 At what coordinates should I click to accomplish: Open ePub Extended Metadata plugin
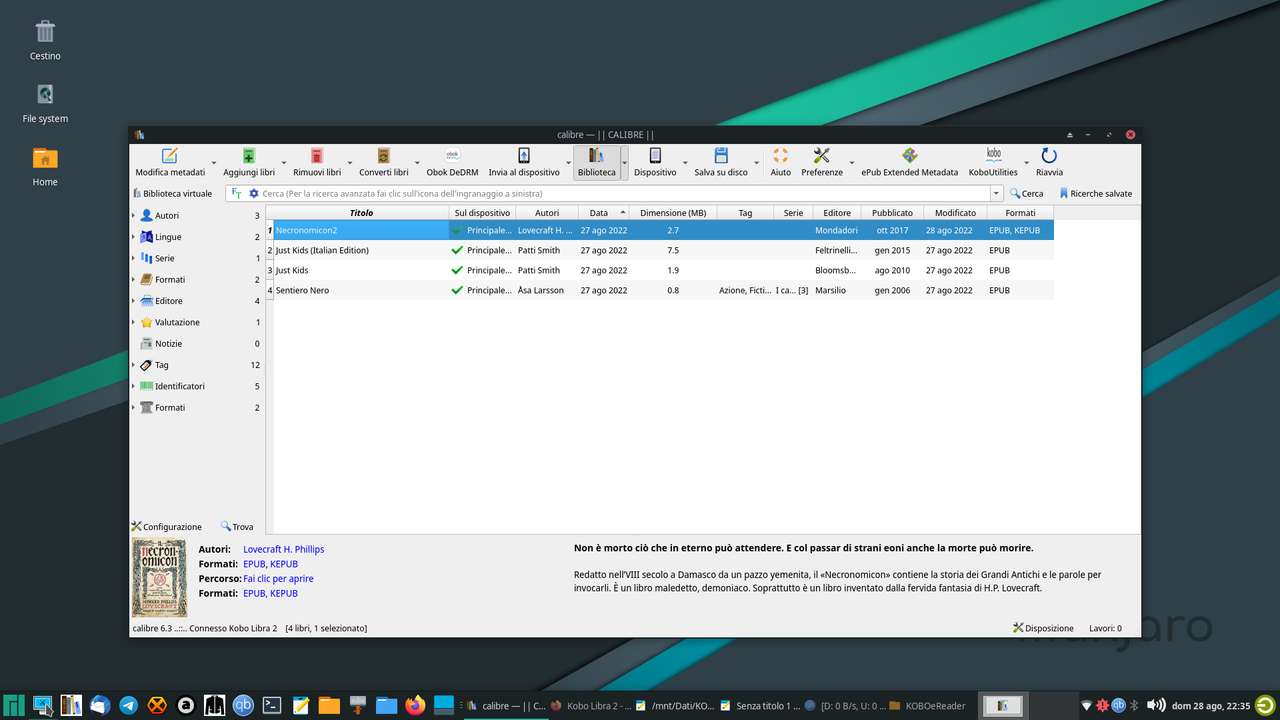coord(910,162)
